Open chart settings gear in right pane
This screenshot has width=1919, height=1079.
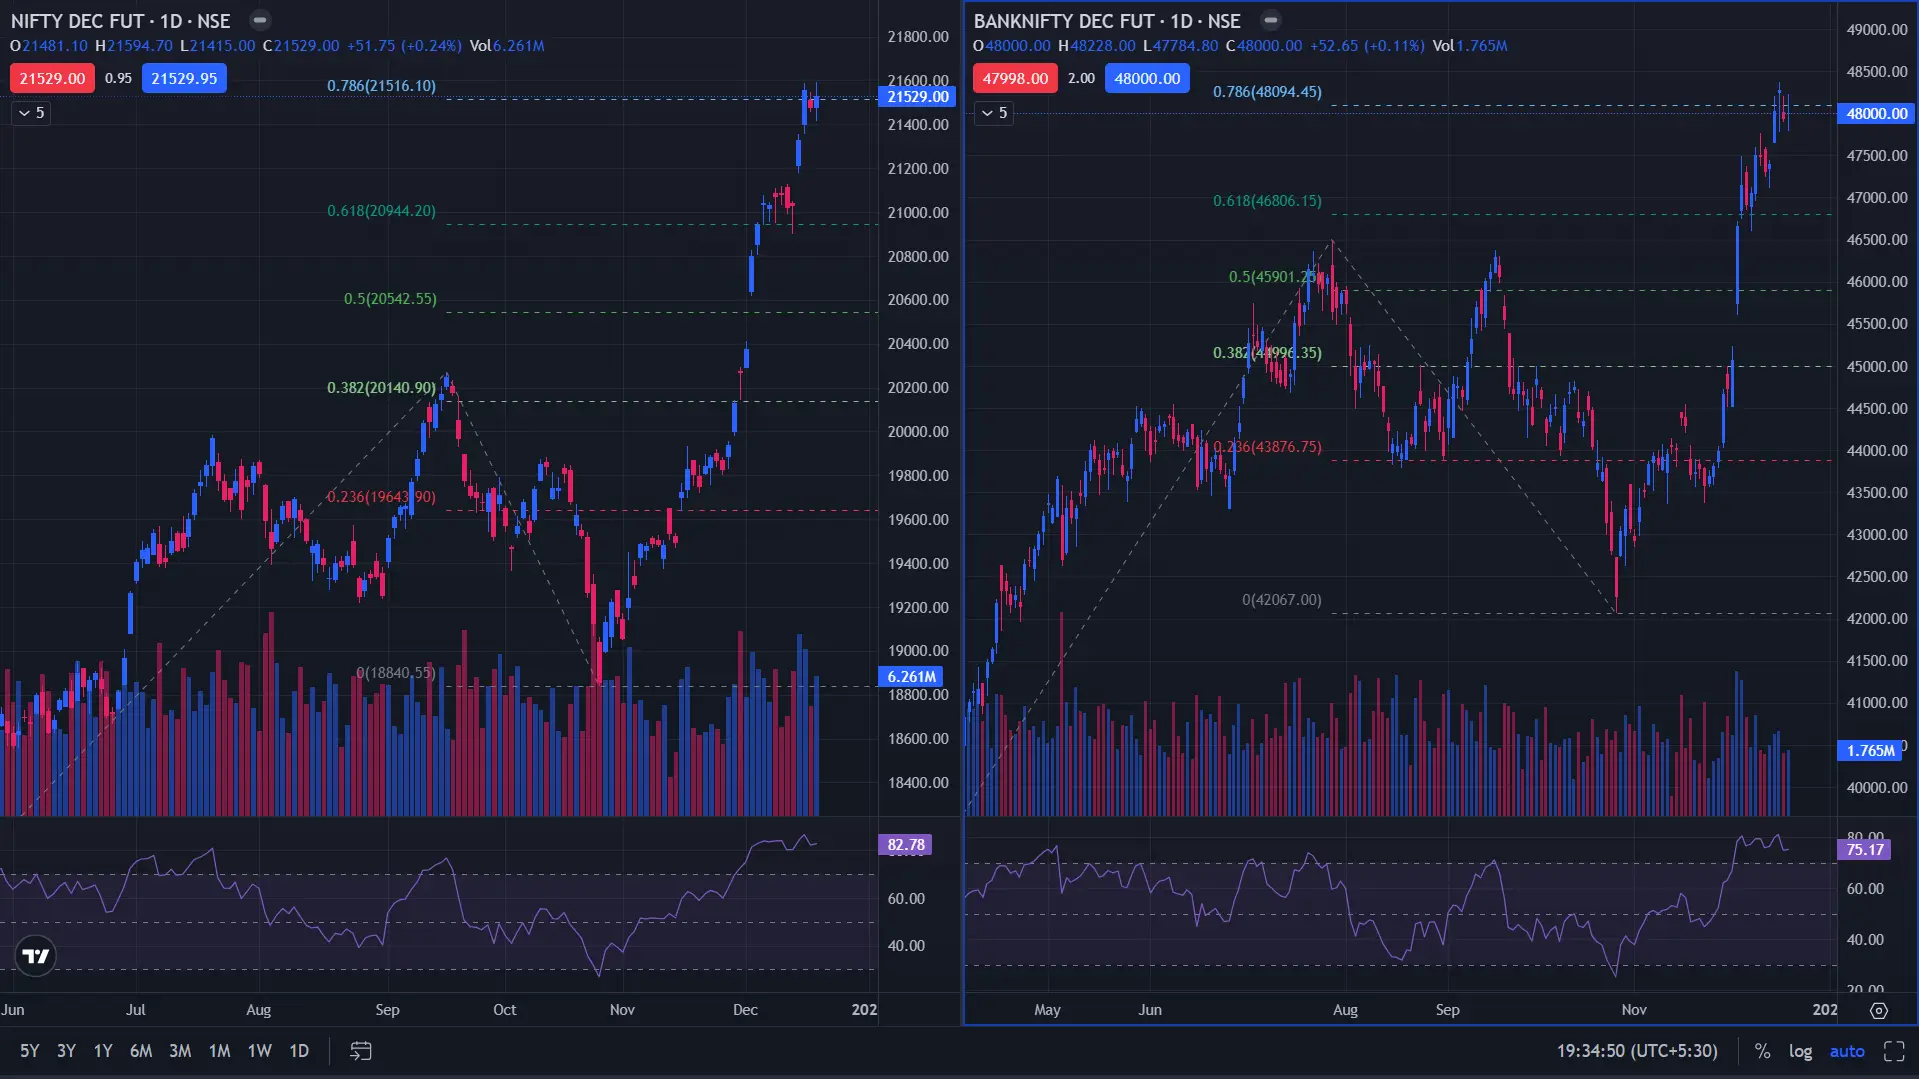1879,1010
